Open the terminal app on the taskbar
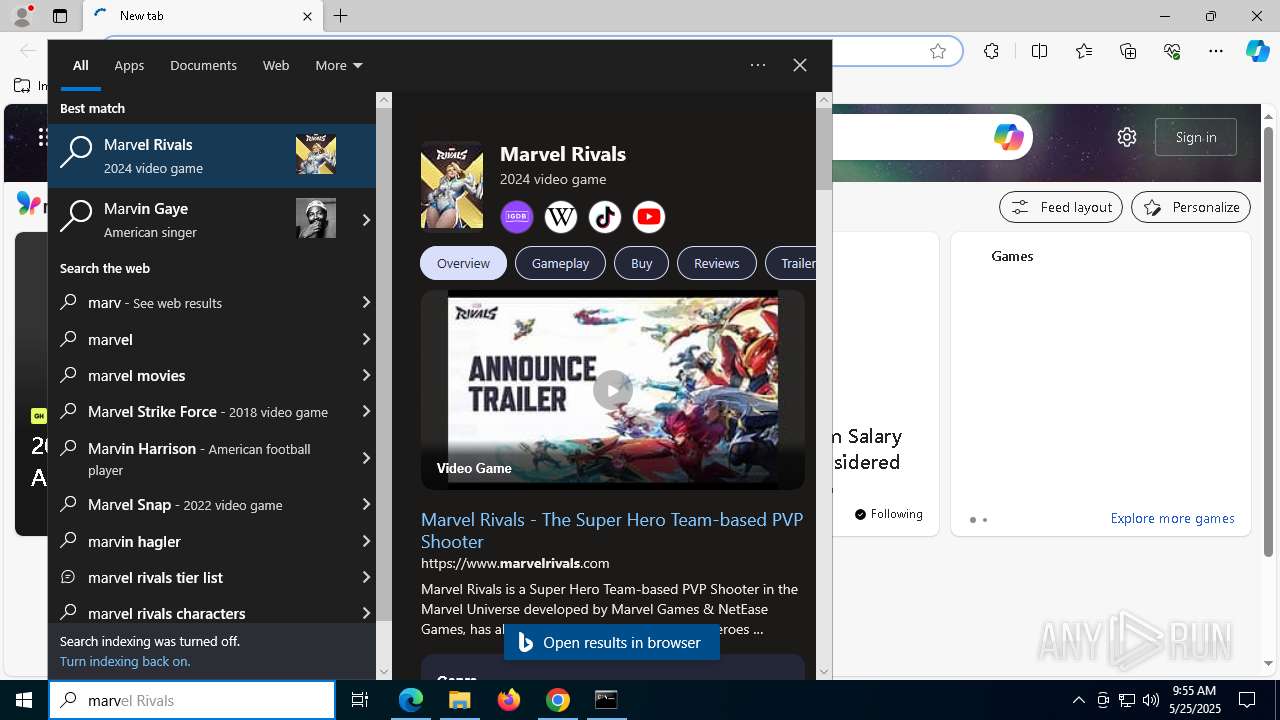Viewport: 1280px width, 720px height. pyautogui.click(x=606, y=700)
